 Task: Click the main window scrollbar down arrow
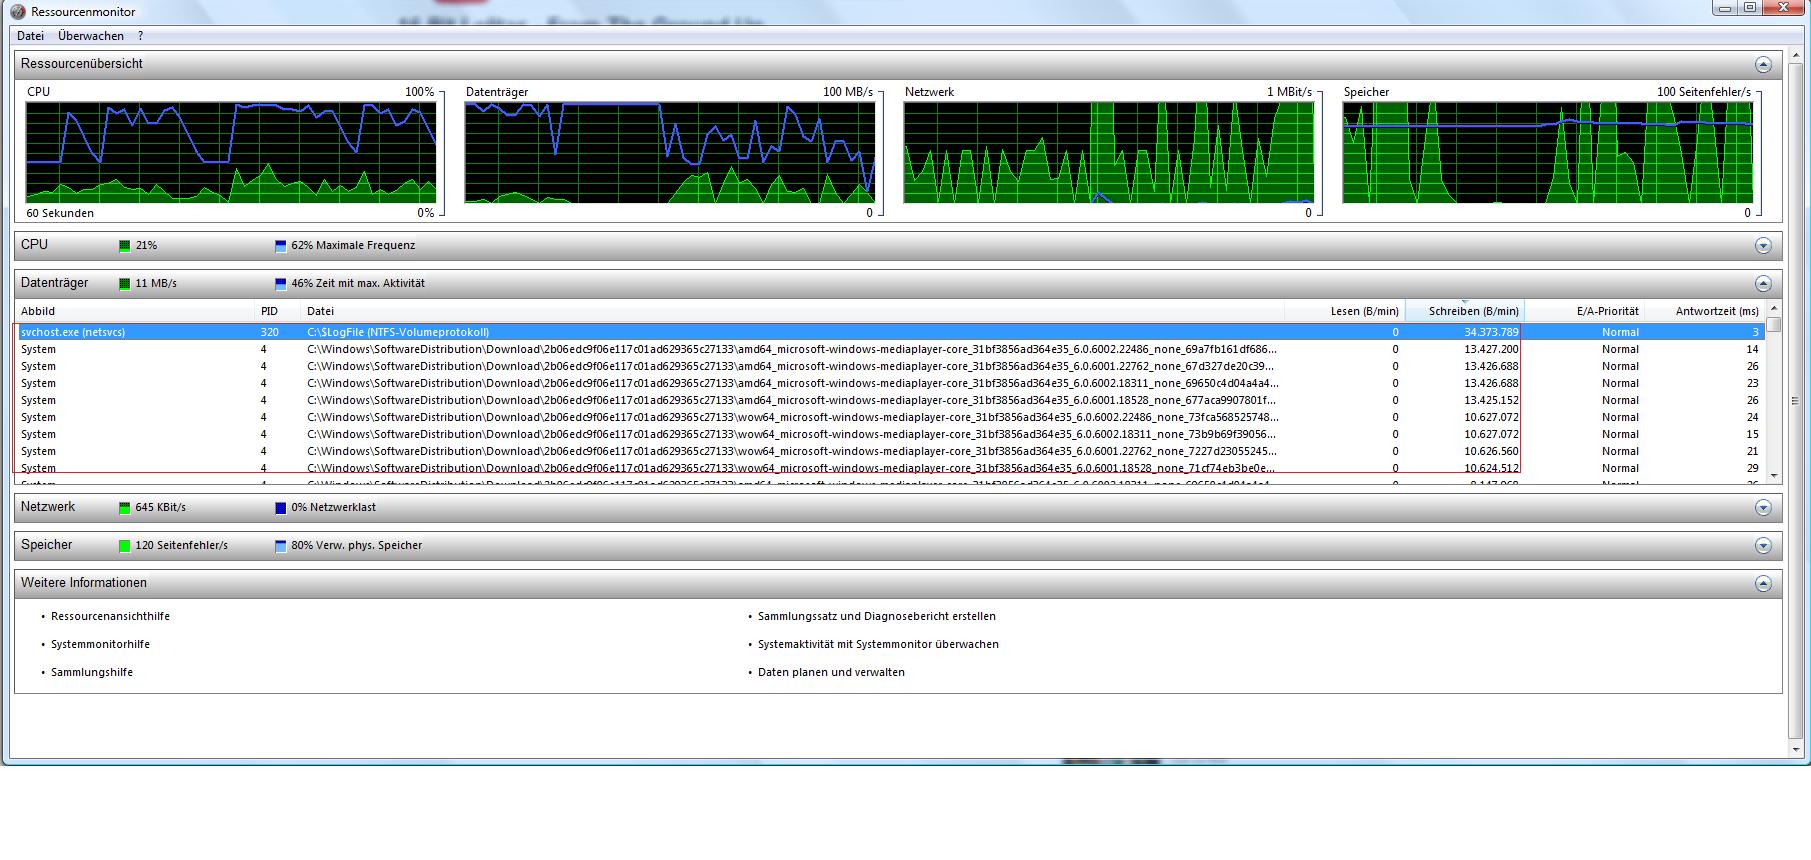pos(1796,749)
